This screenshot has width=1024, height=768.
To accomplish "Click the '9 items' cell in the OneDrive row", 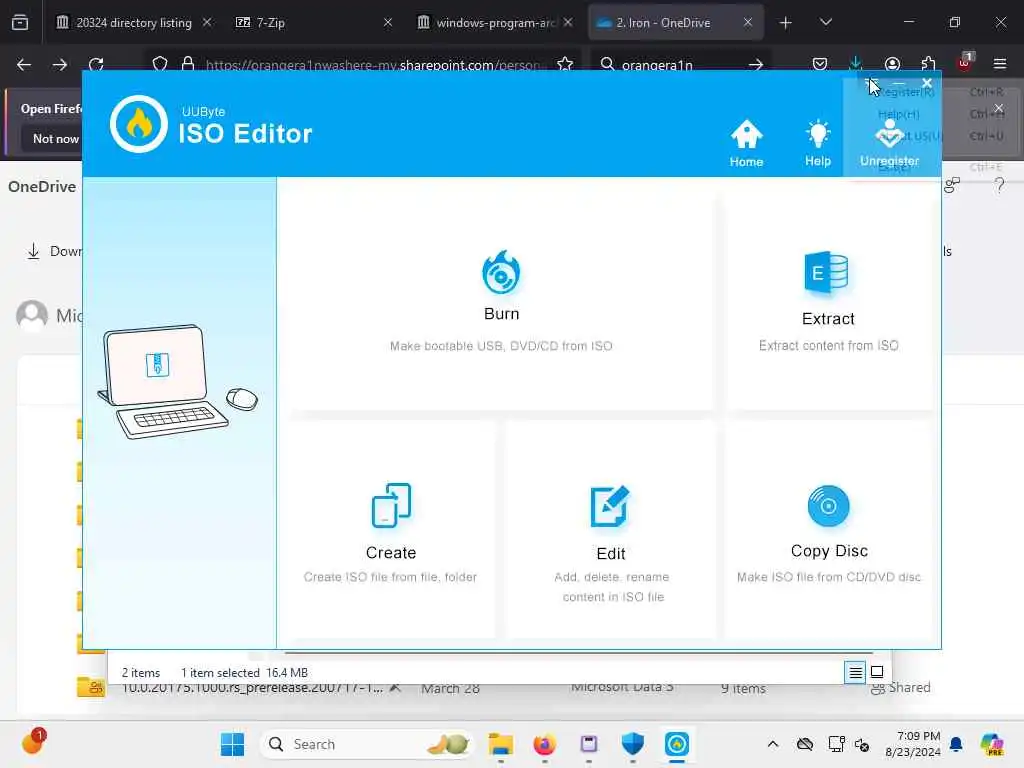I will coord(743,688).
